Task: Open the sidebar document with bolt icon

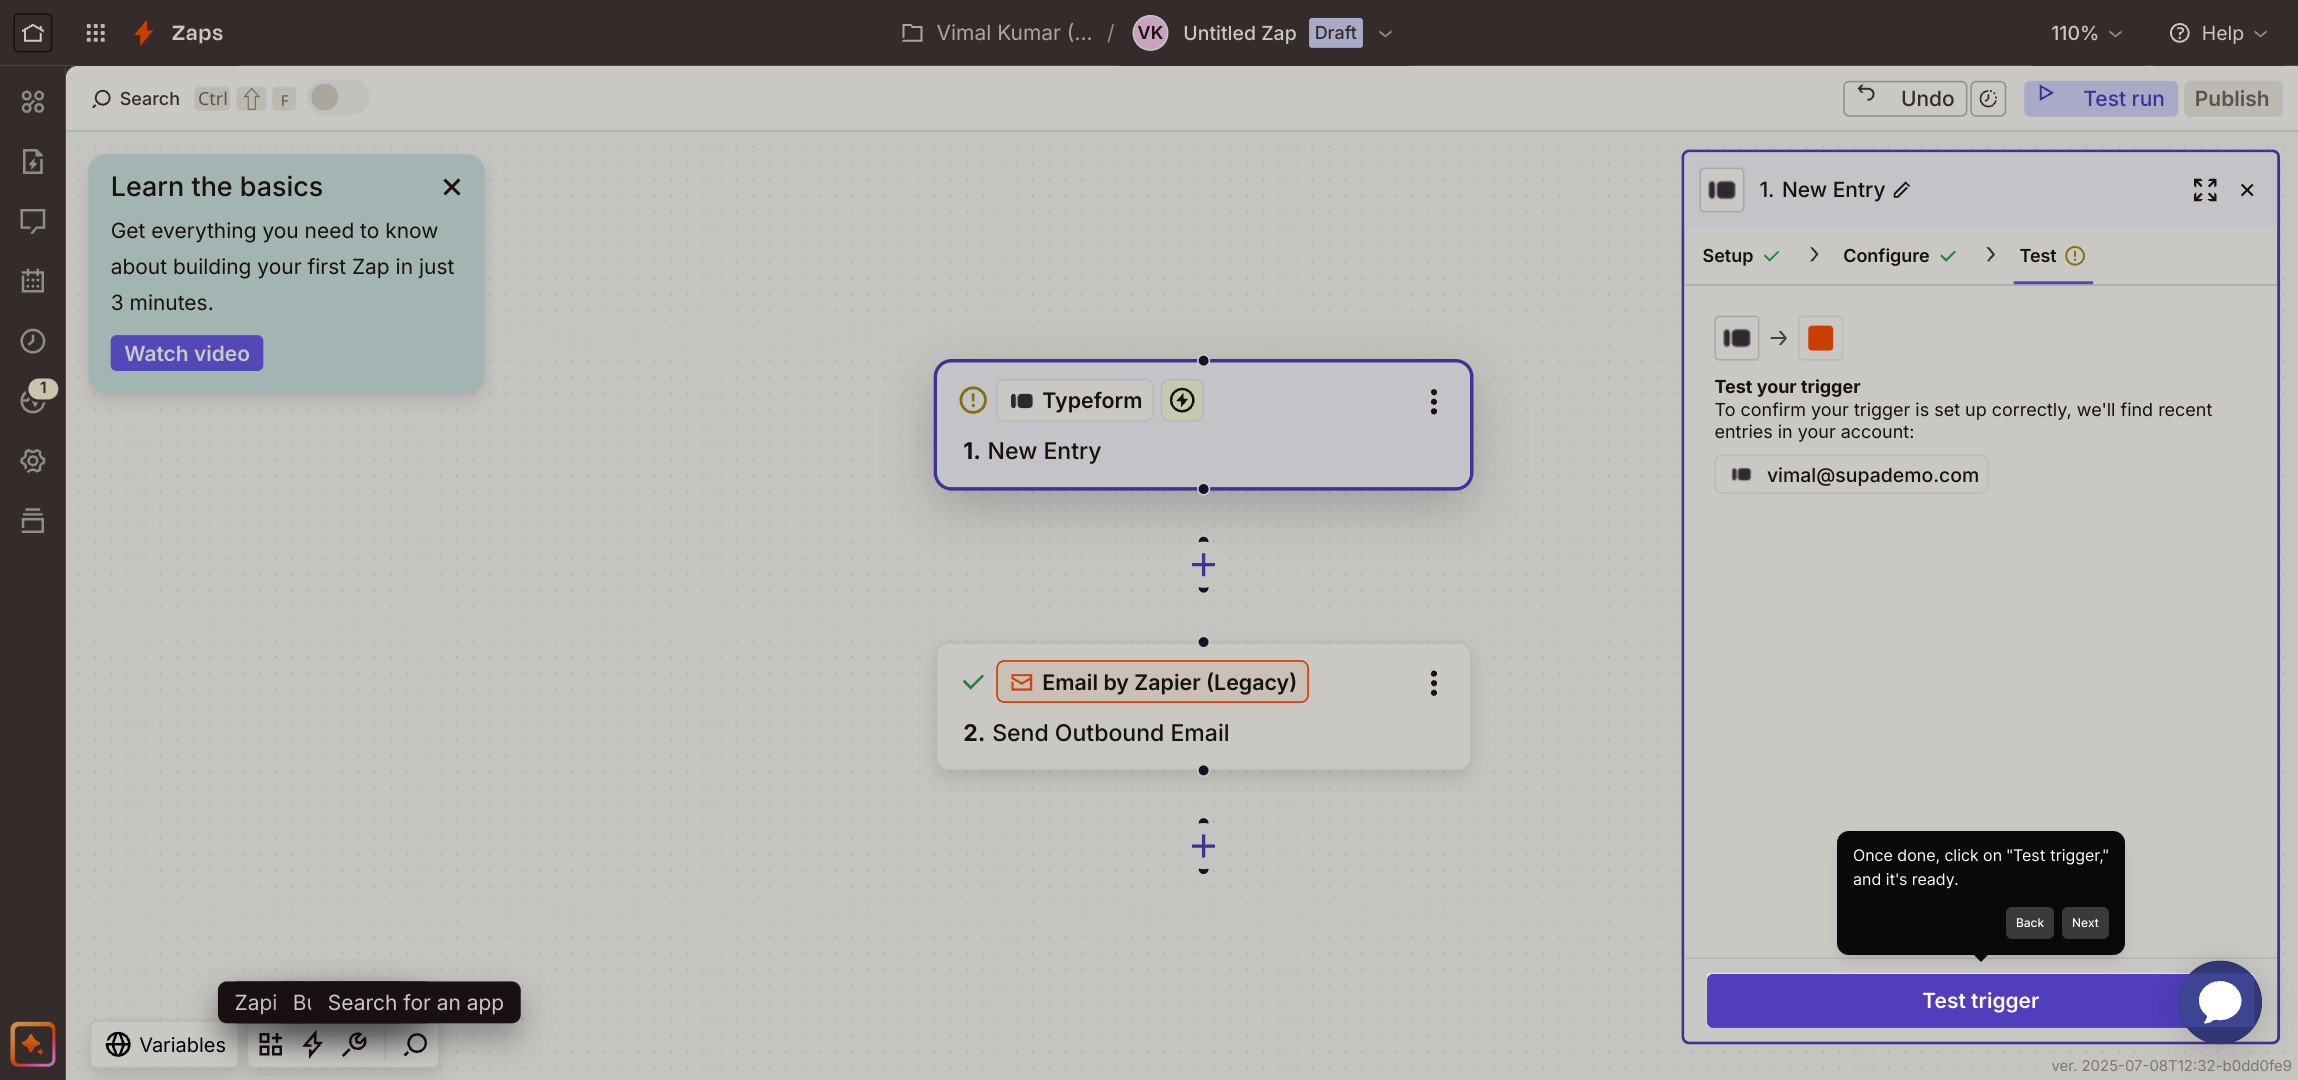Action: [33, 161]
